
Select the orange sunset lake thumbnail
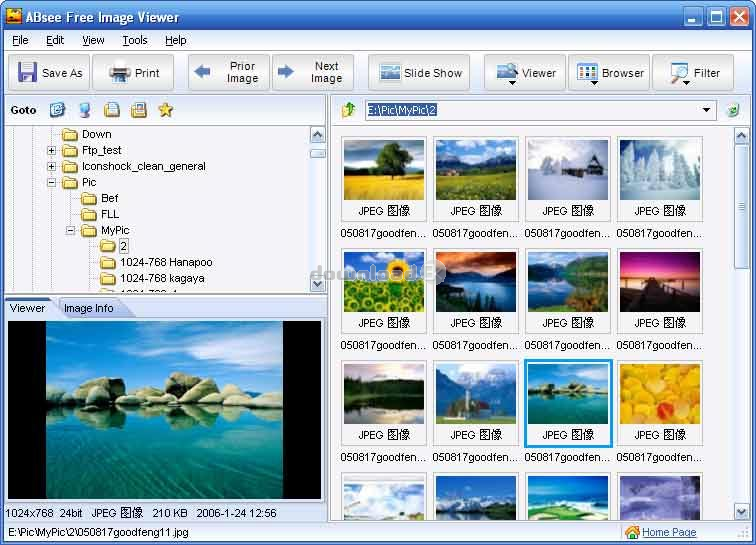[476, 282]
